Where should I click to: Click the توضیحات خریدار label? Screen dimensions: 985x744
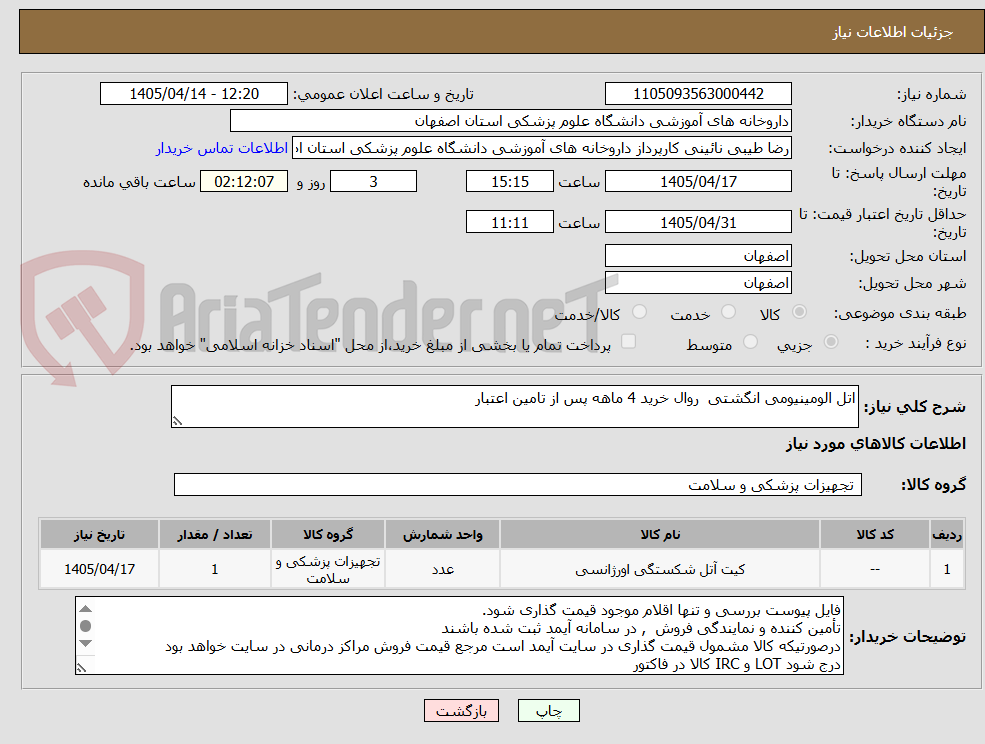pyautogui.click(x=908, y=637)
